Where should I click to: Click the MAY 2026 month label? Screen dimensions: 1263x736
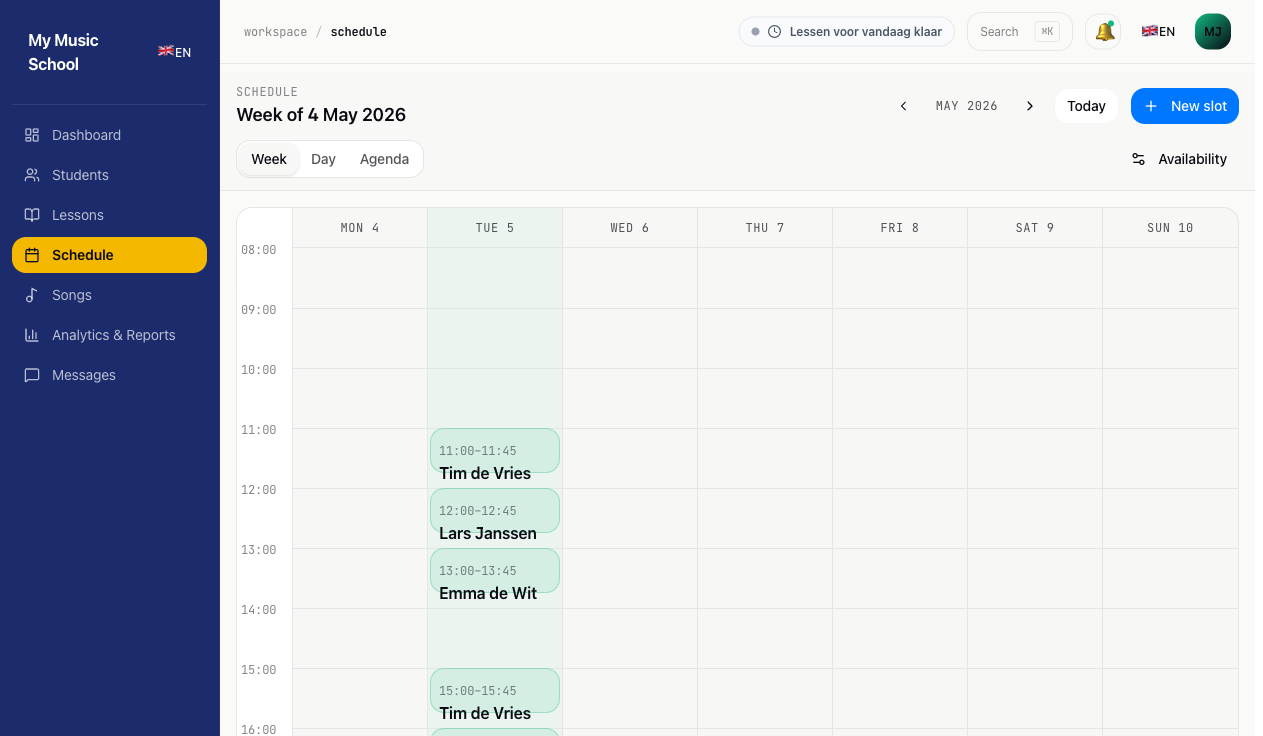click(967, 106)
